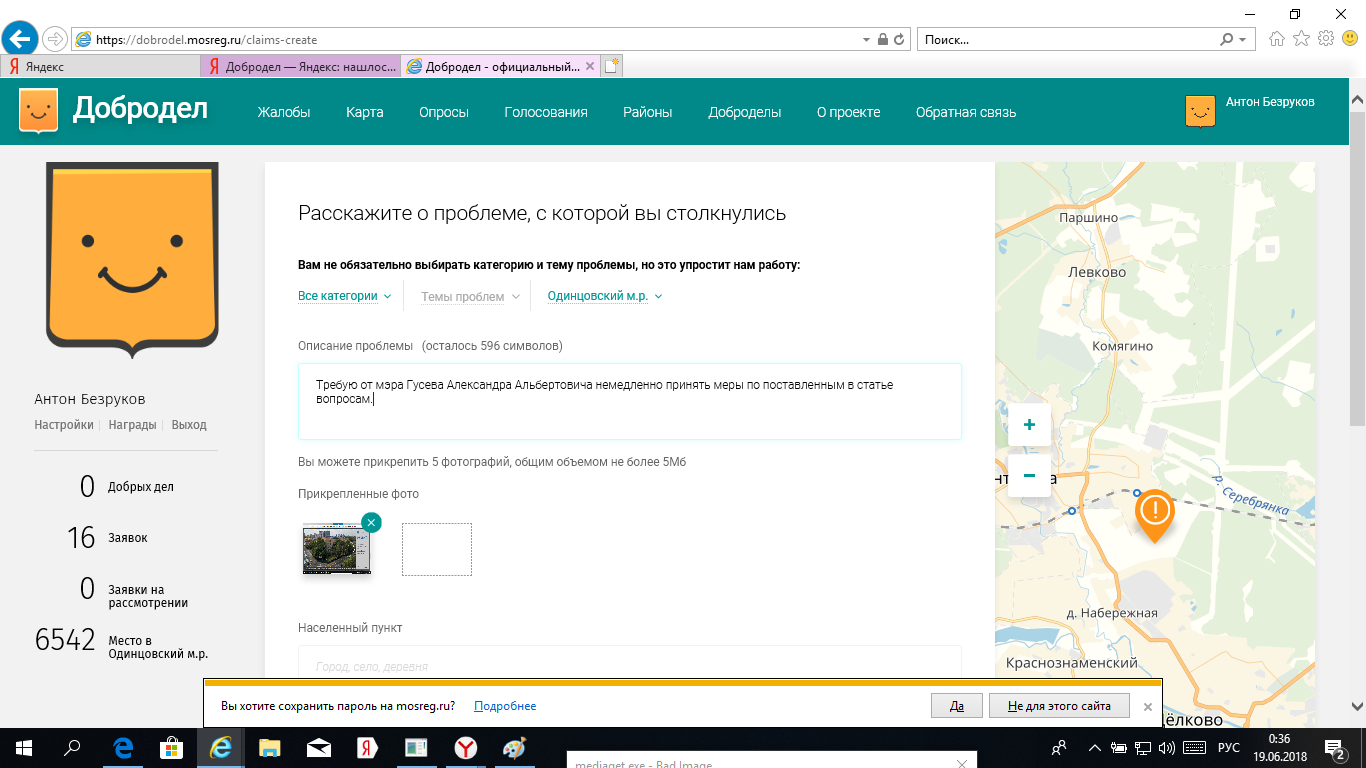This screenshot has width=1366, height=768.
Task: Expand the Все категории dropdown
Action: click(344, 296)
